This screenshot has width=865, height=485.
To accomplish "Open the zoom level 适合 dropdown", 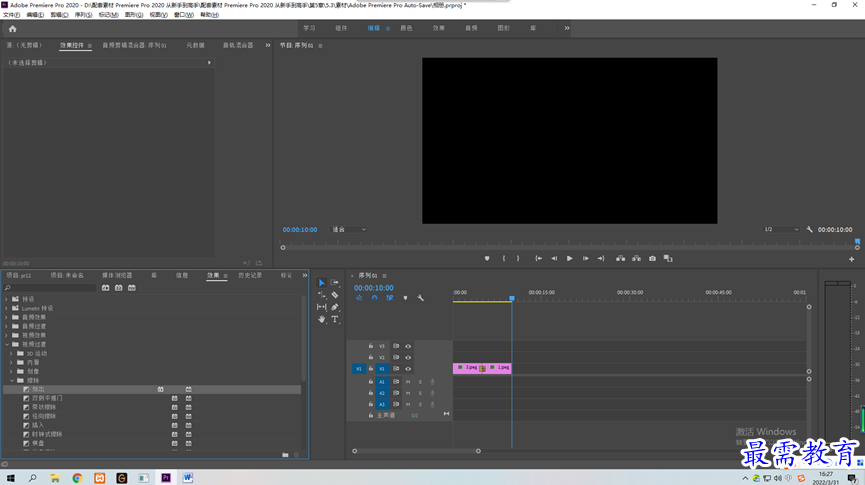I will coord(349,230).
